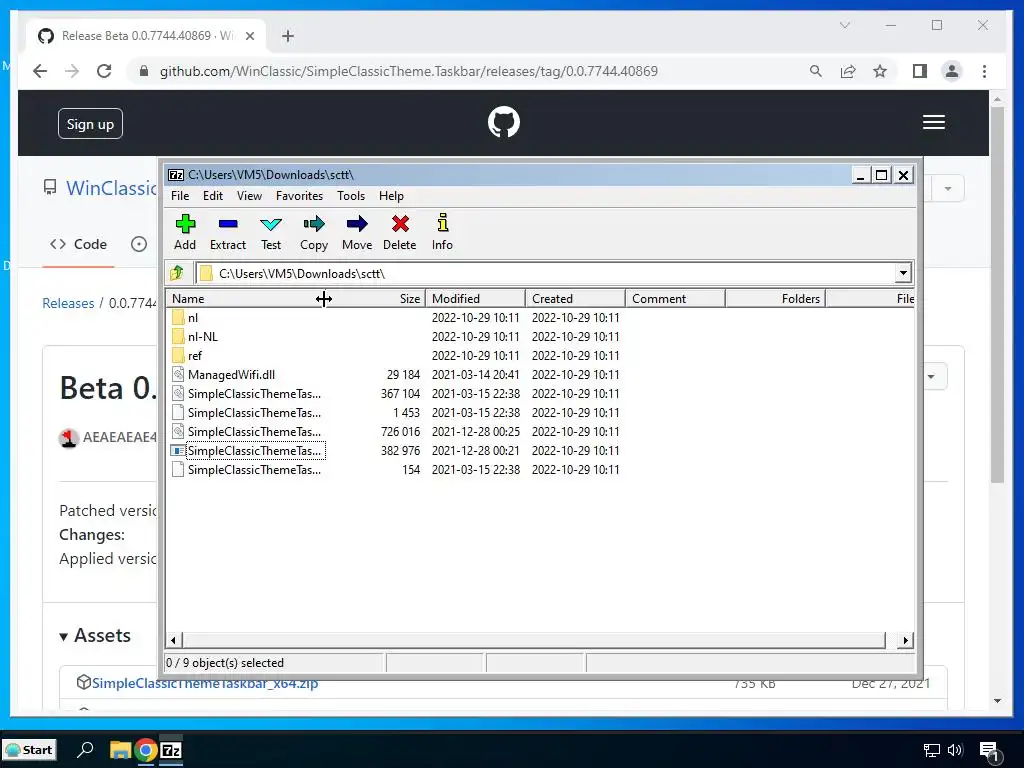Open the Info toolbar icon
1024x768 pixels.
pyautogui.click(x=442, y=232)
